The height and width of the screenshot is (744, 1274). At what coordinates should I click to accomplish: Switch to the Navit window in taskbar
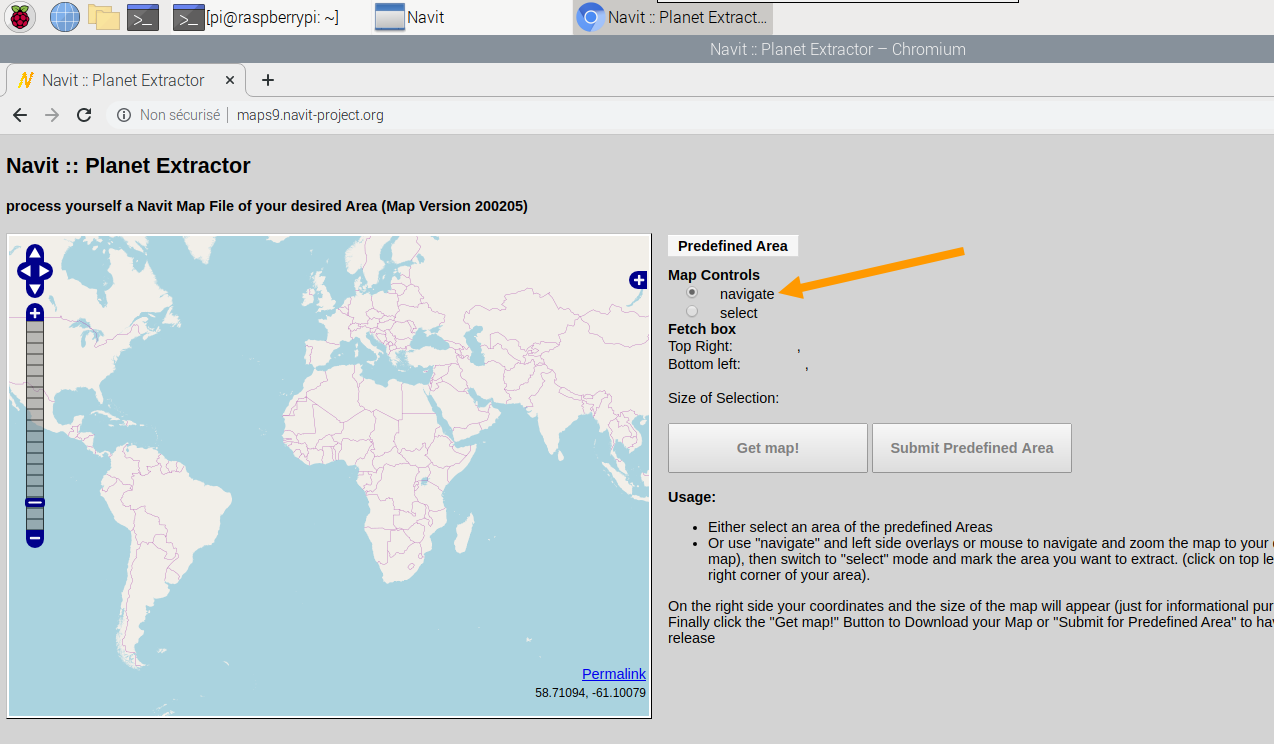click(x=410, y=17)
